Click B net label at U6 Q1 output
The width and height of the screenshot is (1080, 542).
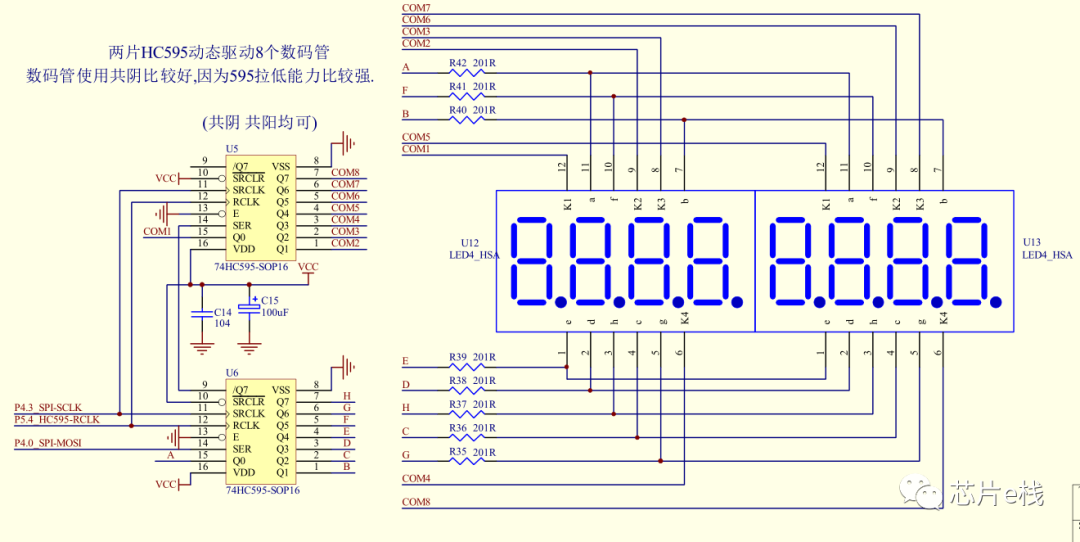(347, 466)
